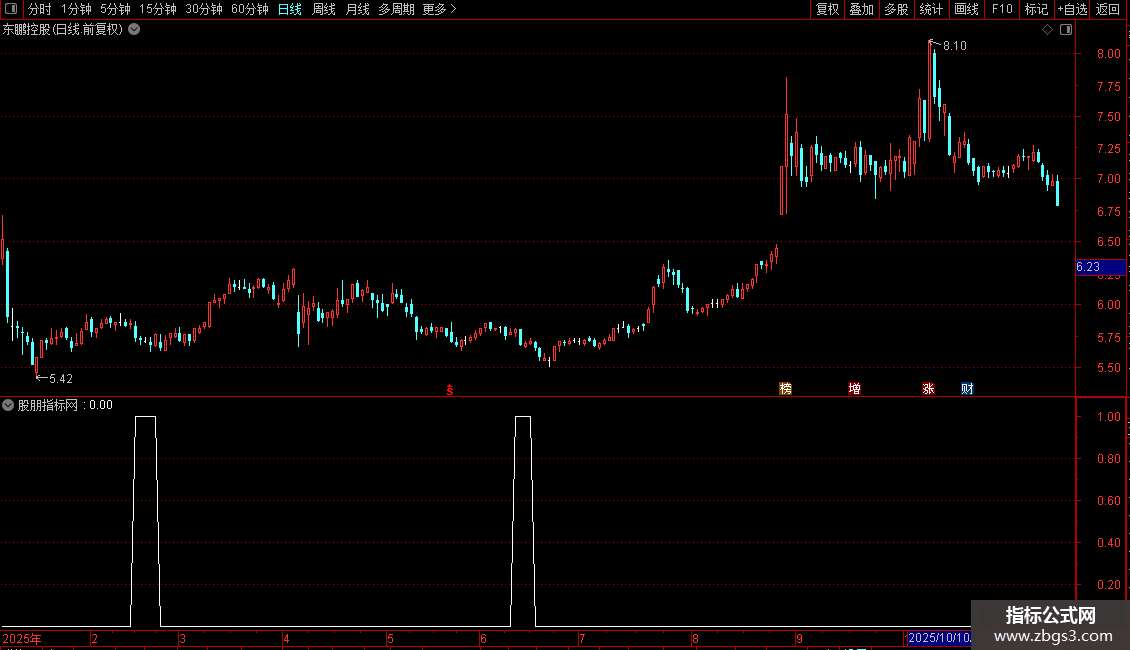1130x650 pixels.
Task: Select the 15分钟 period tab
Action: (x=157, y=9)
